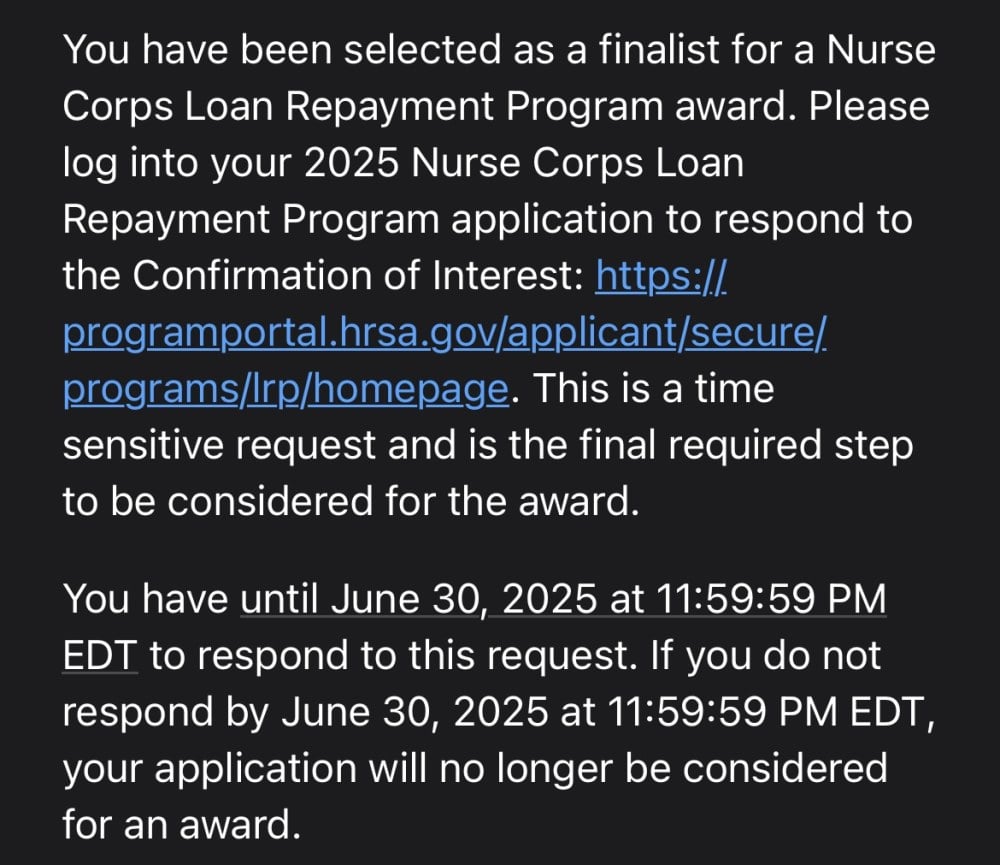Click "This is a time" after the link
The height and width of the screenshot is (865, 1000).
[x=654, y=388]
